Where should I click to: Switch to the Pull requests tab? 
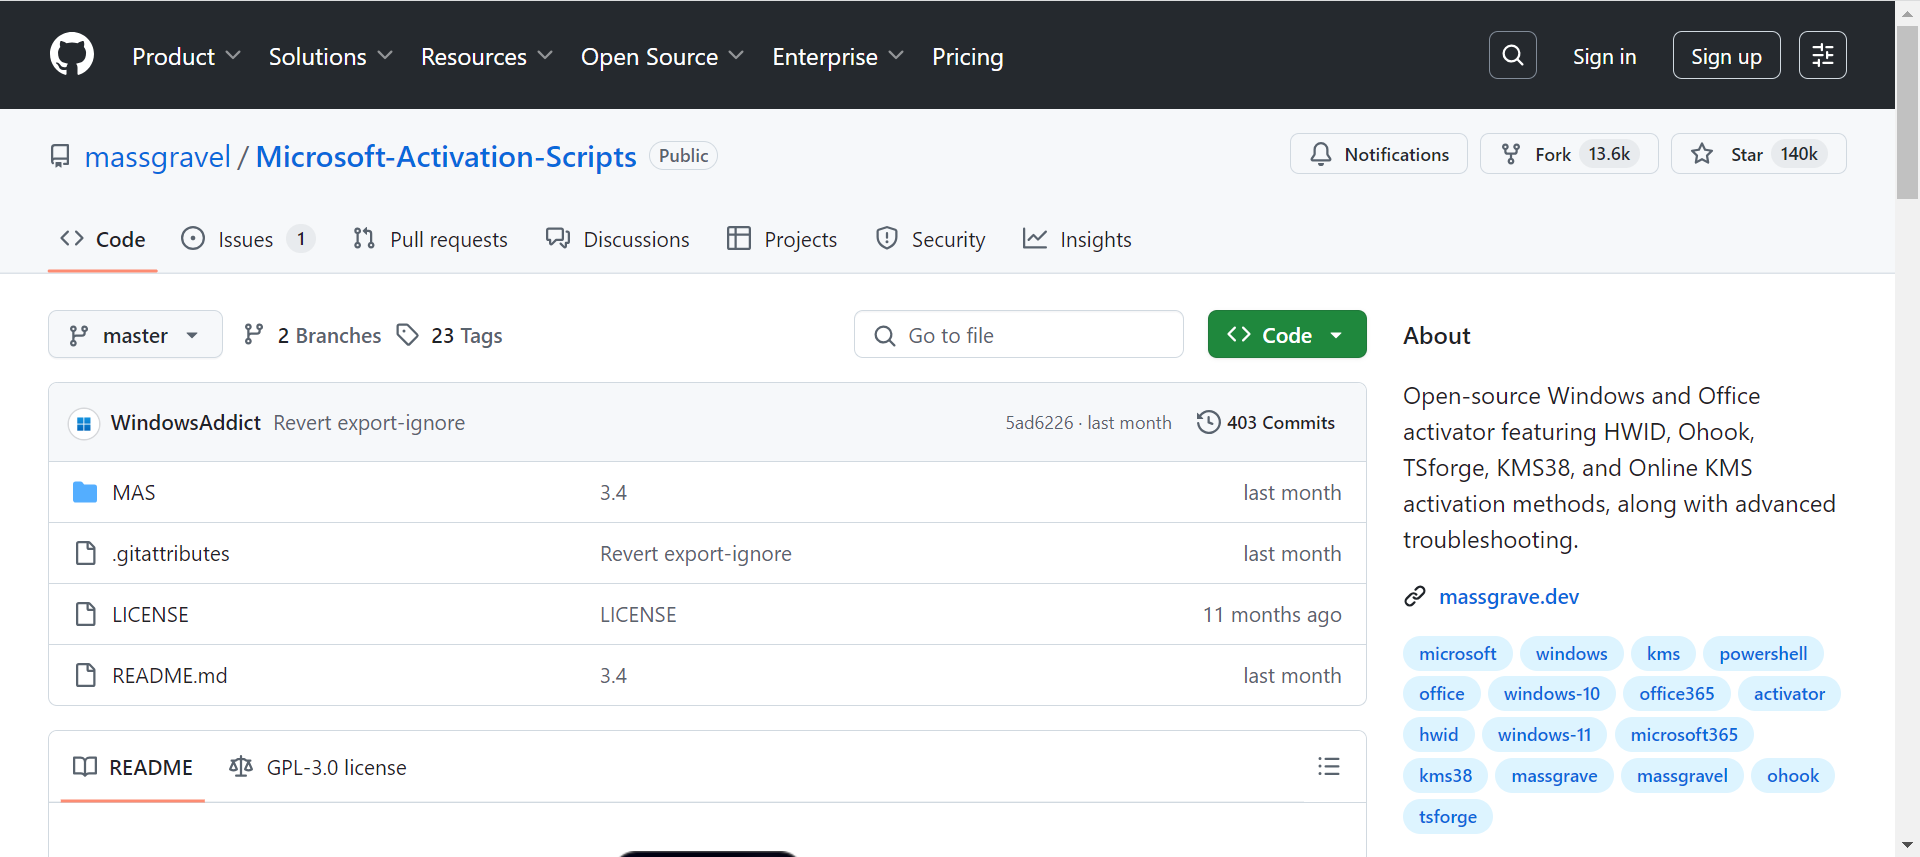point(430,239)
